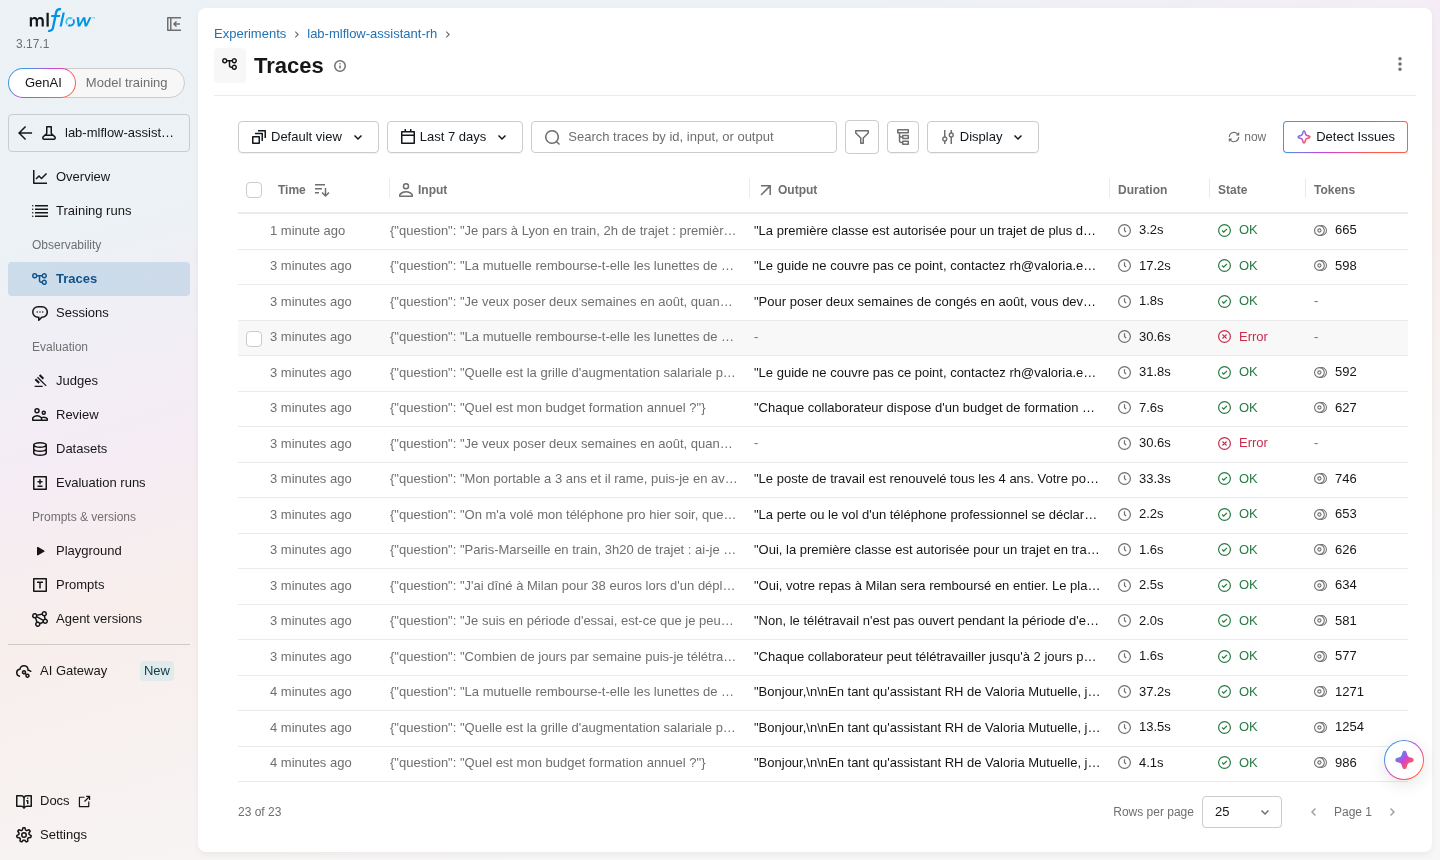Tick the select-all header checkbox

click(x=254, y=190)
